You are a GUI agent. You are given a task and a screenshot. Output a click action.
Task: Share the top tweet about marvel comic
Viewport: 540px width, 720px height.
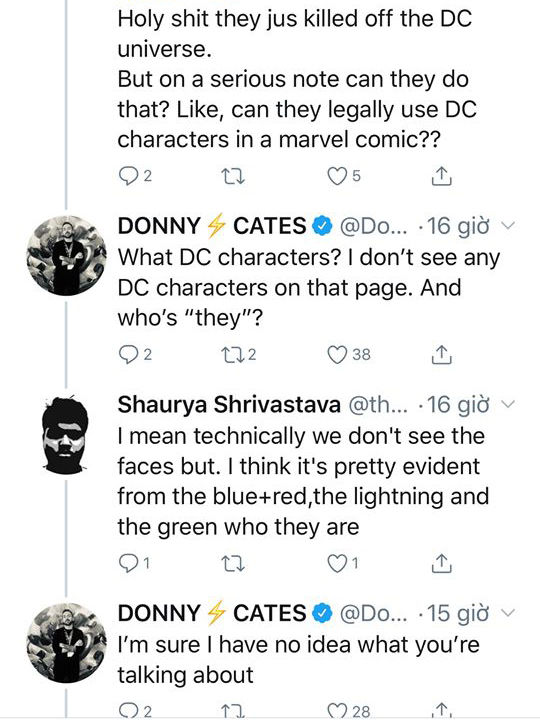pos(442,176)
